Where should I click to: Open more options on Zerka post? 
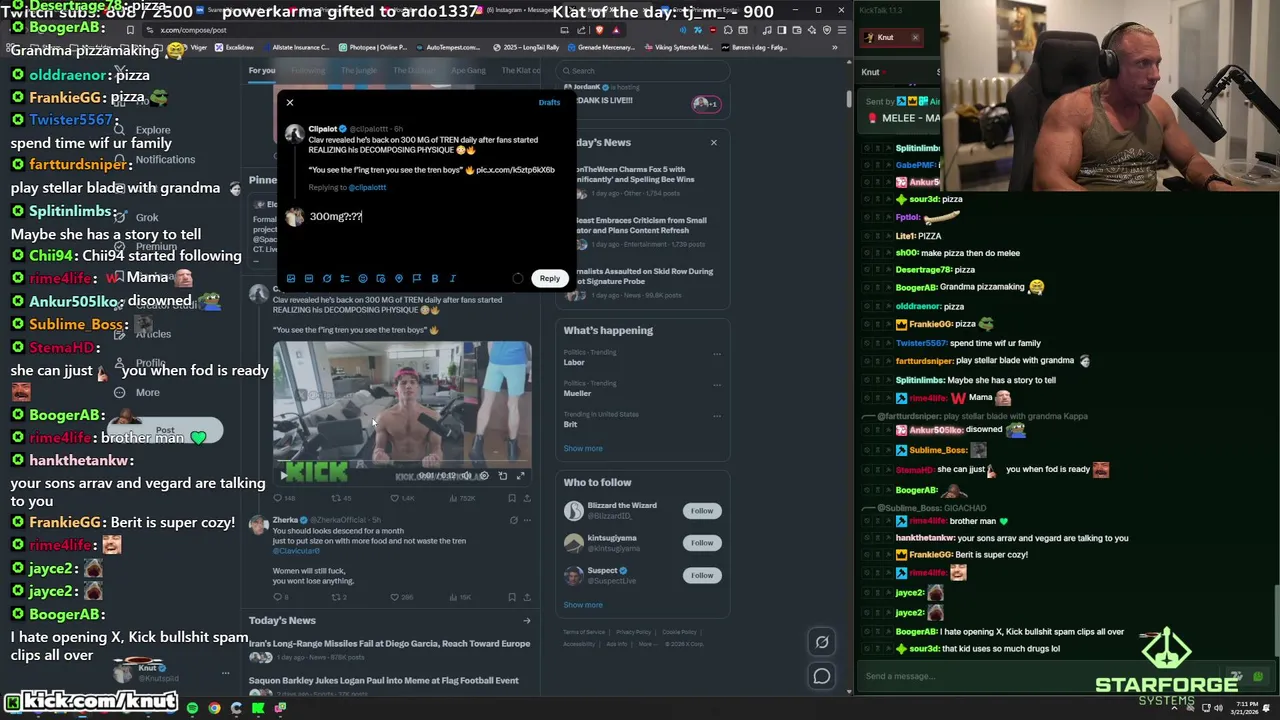[528, 520]
